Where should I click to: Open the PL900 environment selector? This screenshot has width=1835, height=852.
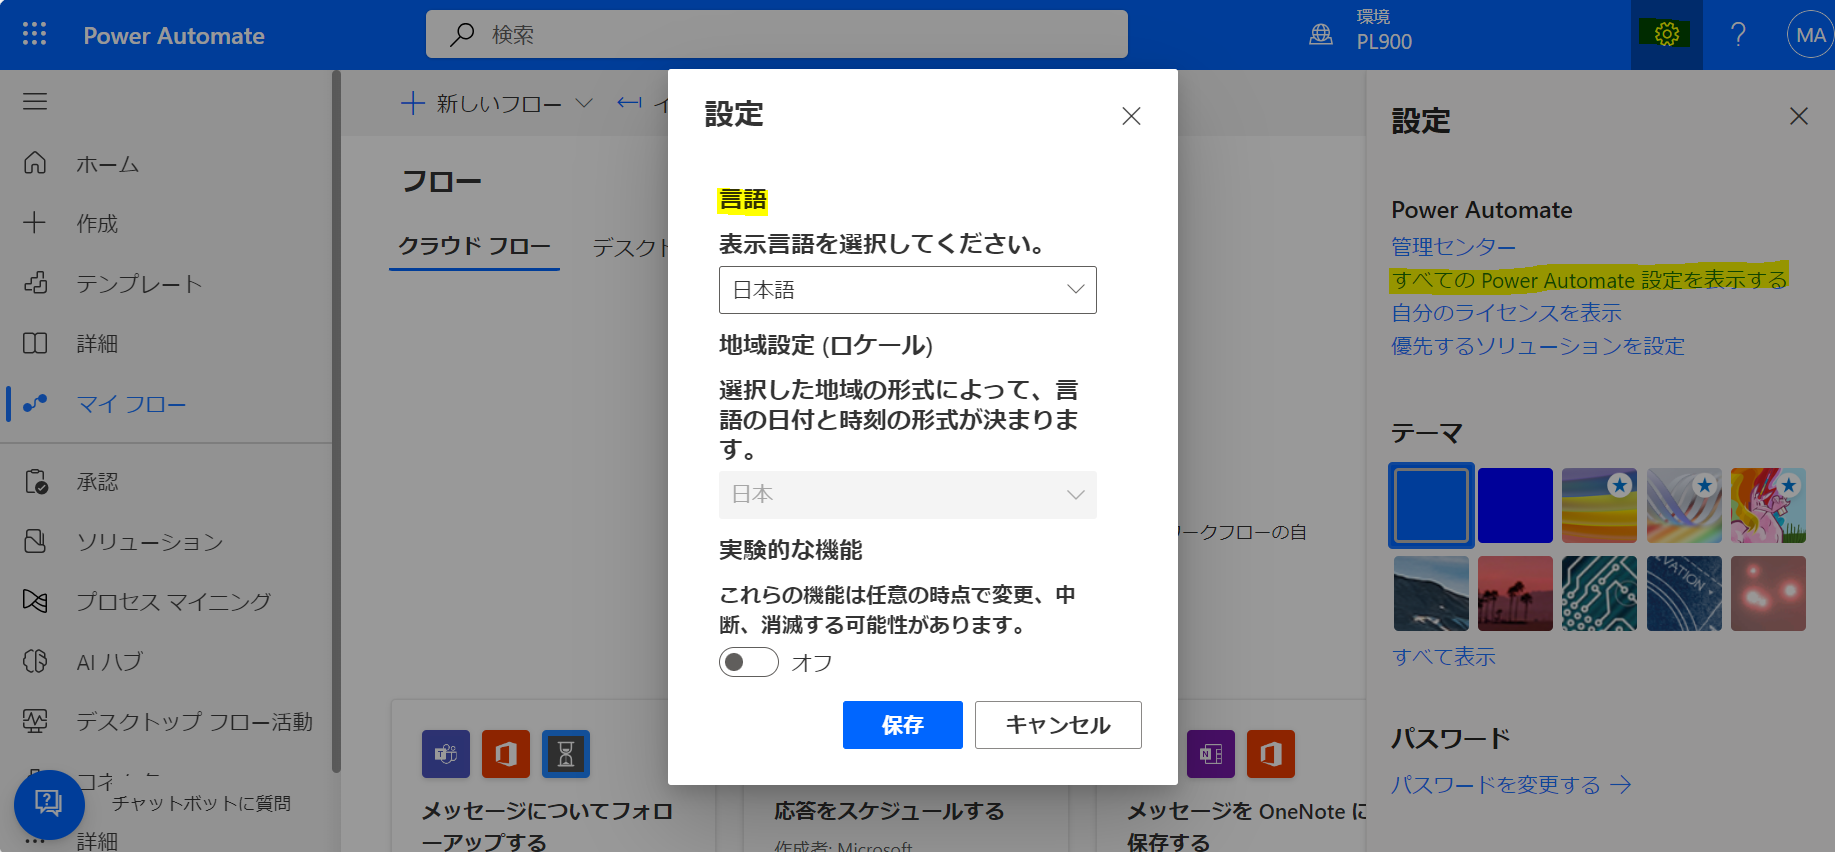point(1384,31)
